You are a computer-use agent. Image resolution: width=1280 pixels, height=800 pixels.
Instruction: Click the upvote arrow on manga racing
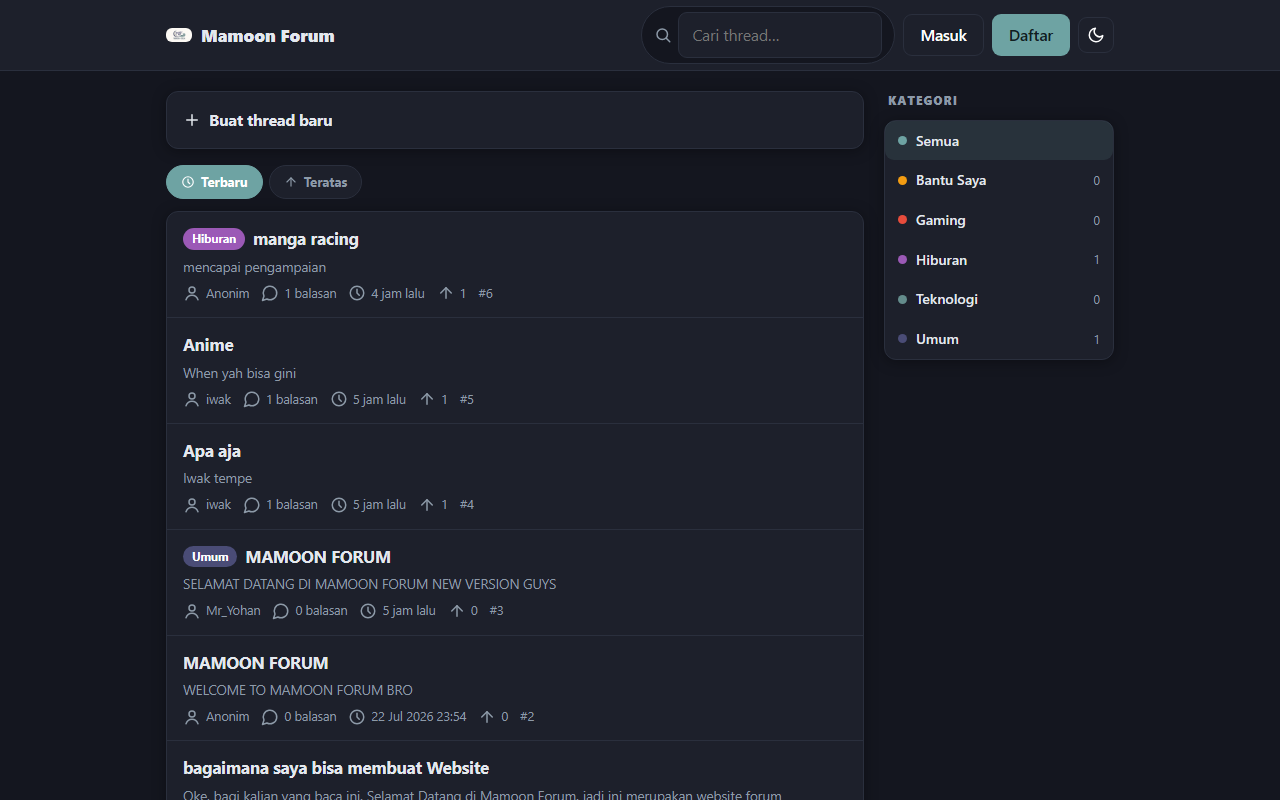[x=446, y=293]
